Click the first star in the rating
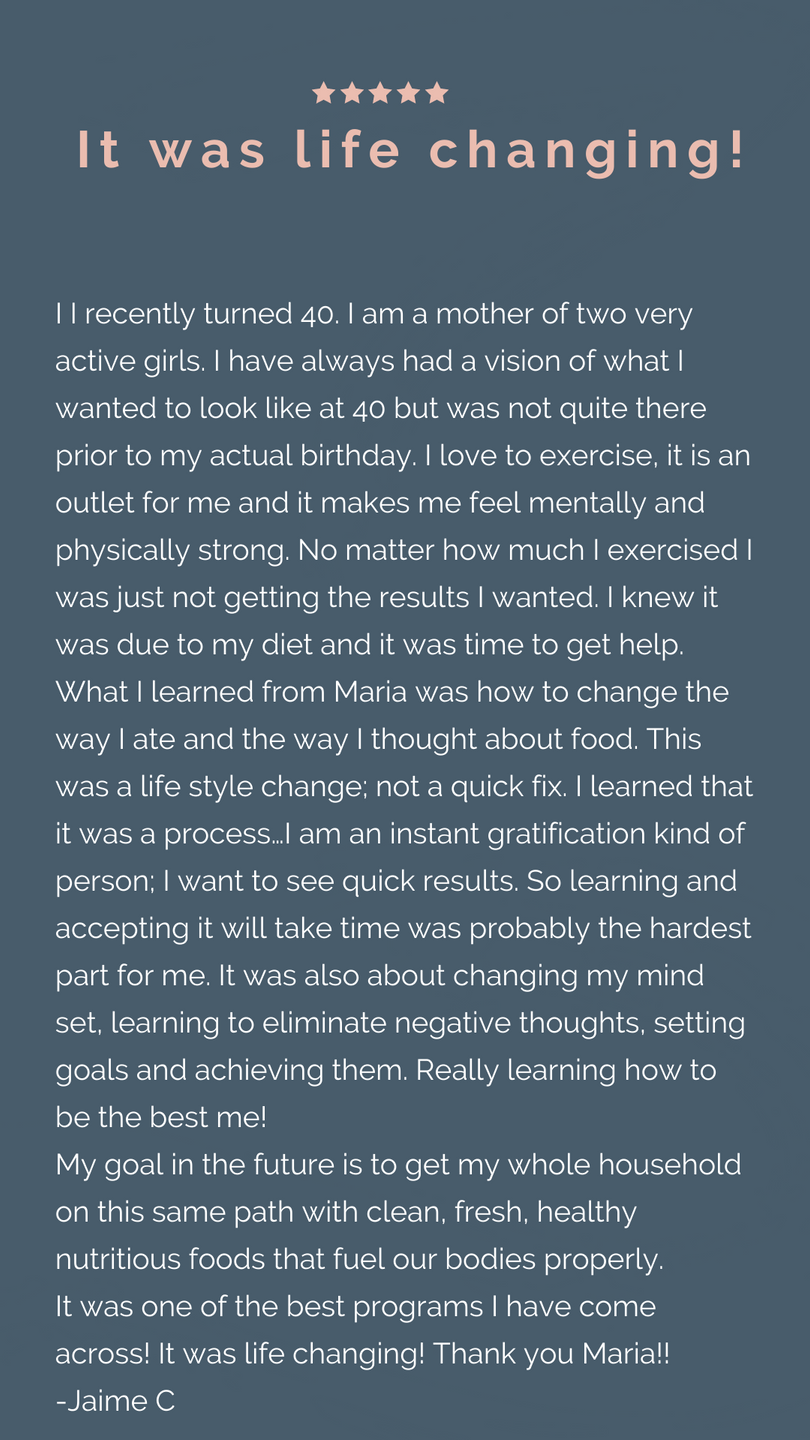 pyautogui.click(x=323, y=93)
